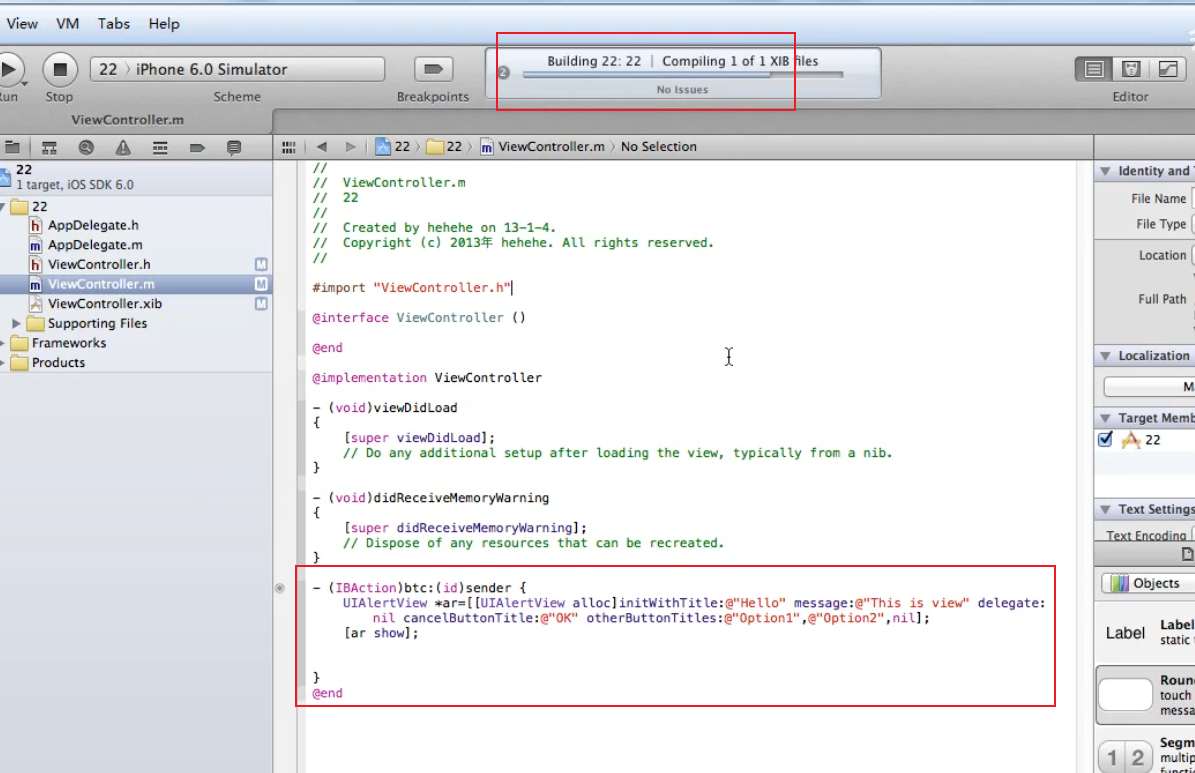Viewport: 1195px width, 773px height.
Task: Click the 22 target app icon
Action: pyautogui.click(x=1131, y=440)
